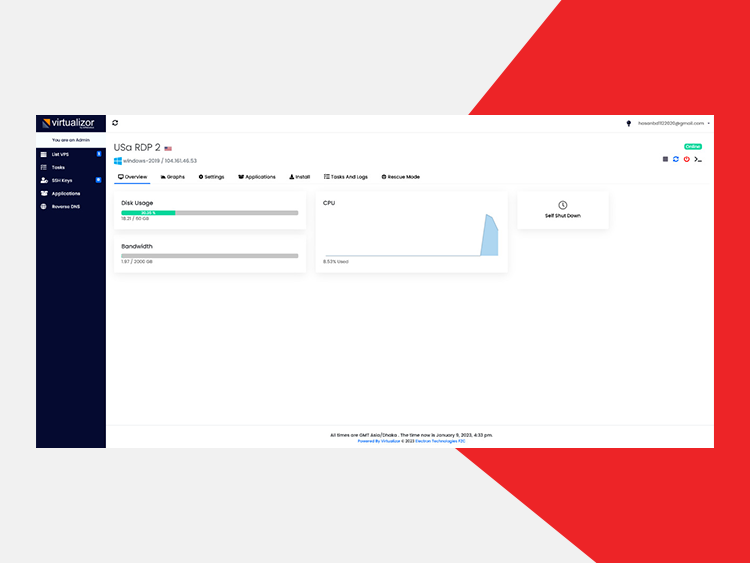Image resolution: width=750 pixels, height=563 pixels.
Task: Open List VPS in the sidebar
Action: point(70,155)
